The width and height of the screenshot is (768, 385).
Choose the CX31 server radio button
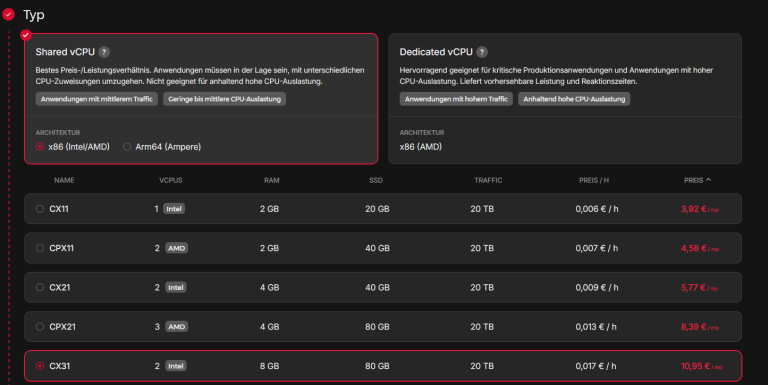point(40,366)
